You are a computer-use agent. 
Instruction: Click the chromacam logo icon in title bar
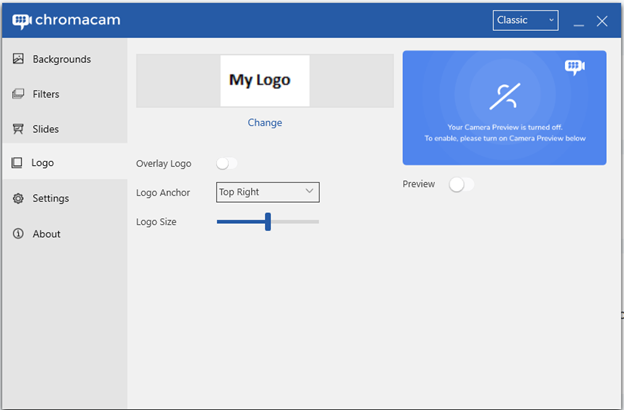coord(22,21)
